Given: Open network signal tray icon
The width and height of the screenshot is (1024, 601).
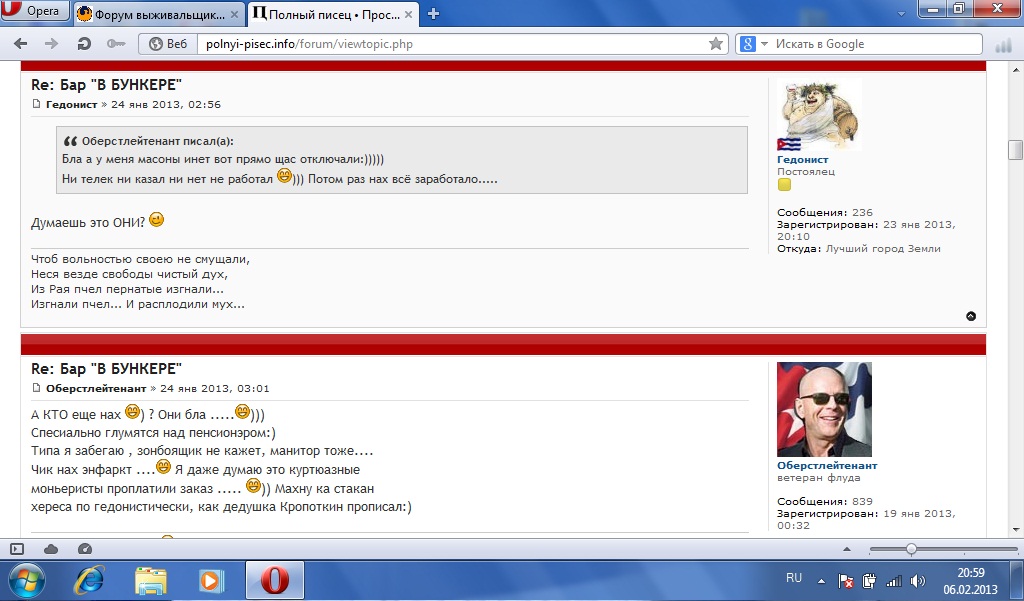Looking at the screenshot, I should [x=893, y=581].
